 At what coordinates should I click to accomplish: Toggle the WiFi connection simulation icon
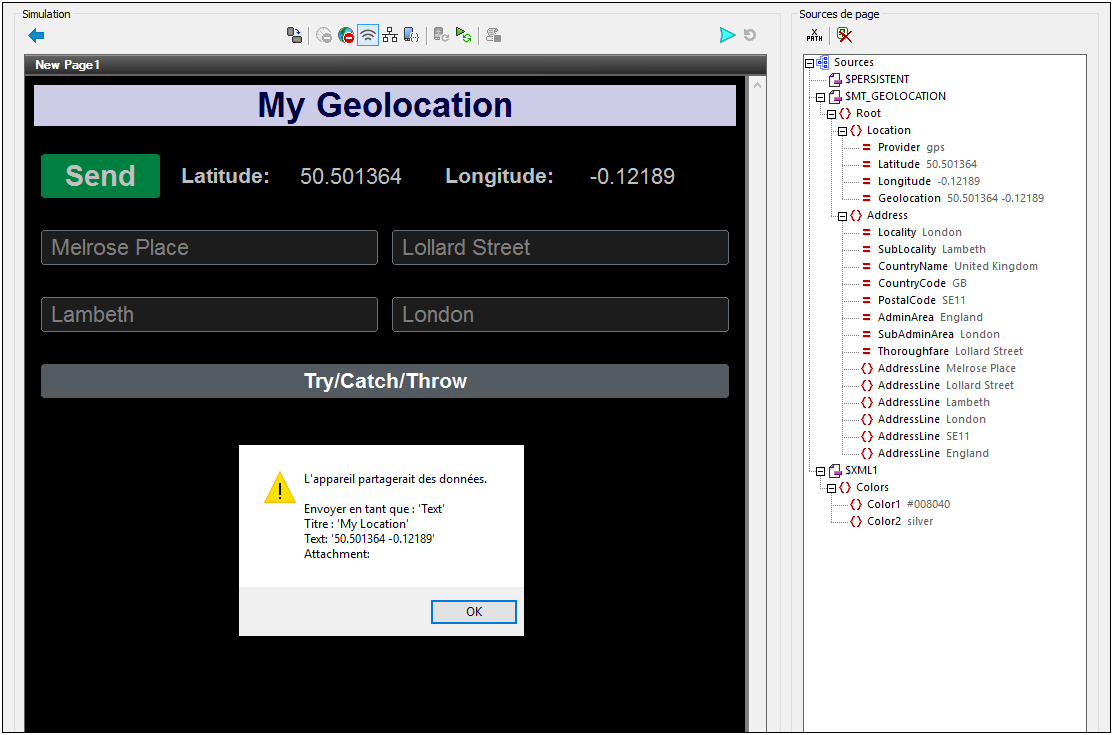pyautogui.click(x=368, y=36)
